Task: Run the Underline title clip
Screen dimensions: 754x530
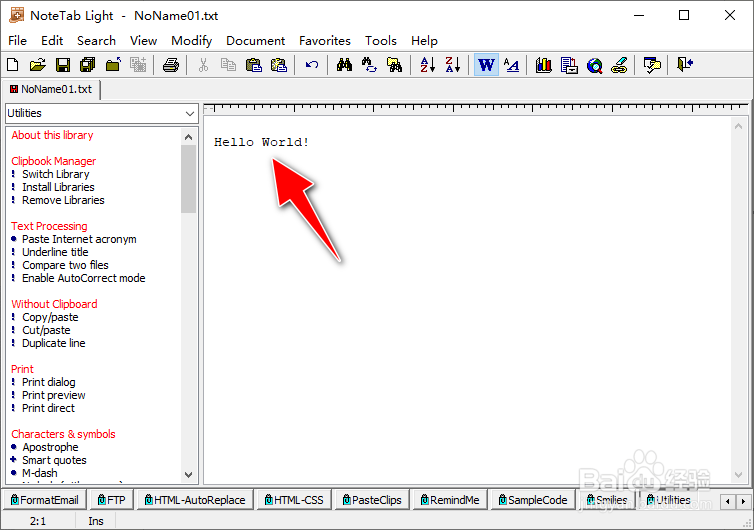Action: click(x=55, y=252)
